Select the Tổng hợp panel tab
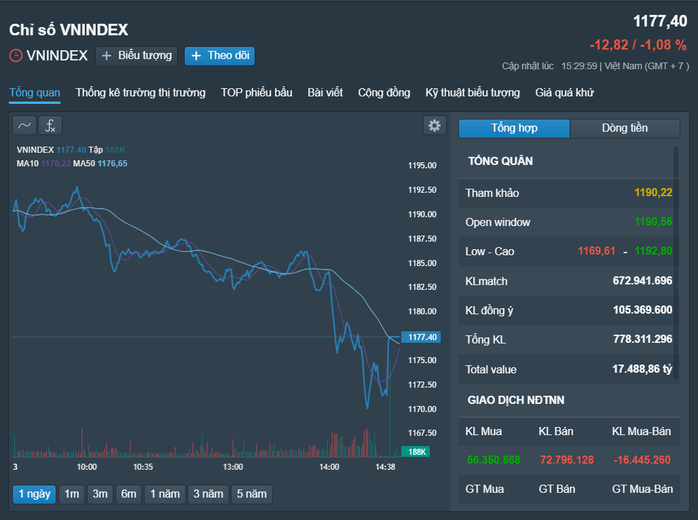Screen dimensions: 698x520 [x=514, y=128]
